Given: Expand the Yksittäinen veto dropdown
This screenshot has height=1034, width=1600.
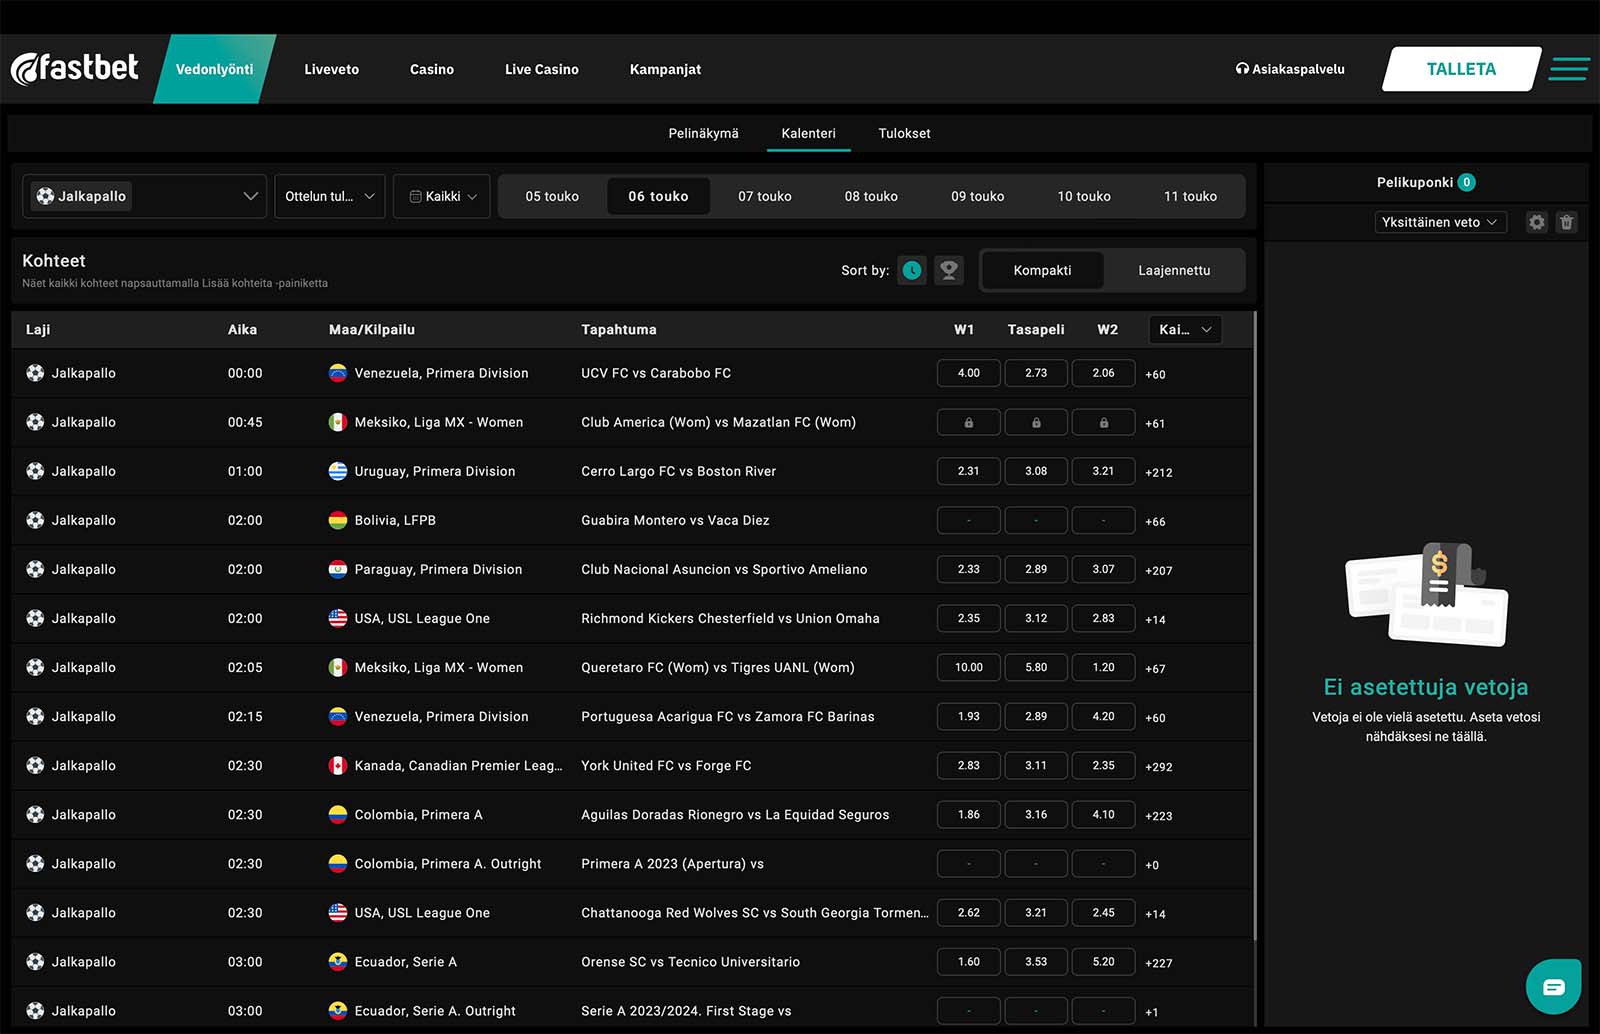Looking at the screenshot, I should point(1439,222).
